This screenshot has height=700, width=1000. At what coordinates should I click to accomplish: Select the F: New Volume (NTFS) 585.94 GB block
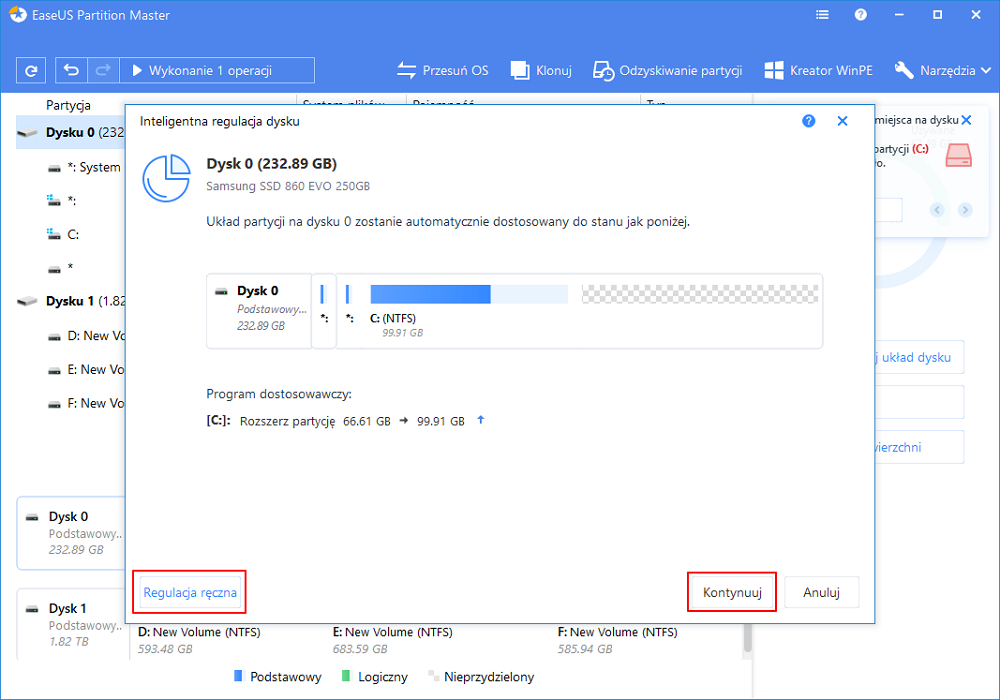(x=617, y=640)
